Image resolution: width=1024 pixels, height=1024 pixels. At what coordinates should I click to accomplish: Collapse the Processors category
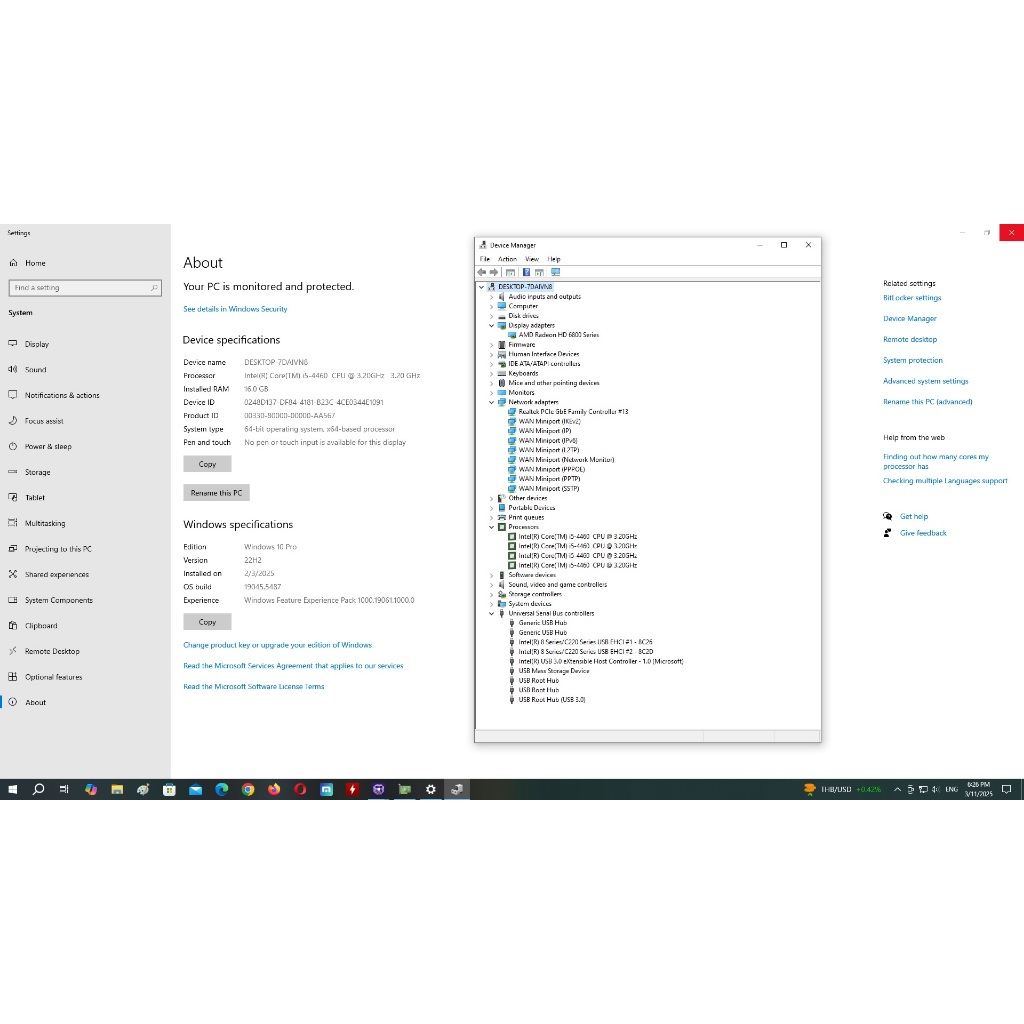click(491, 527)
